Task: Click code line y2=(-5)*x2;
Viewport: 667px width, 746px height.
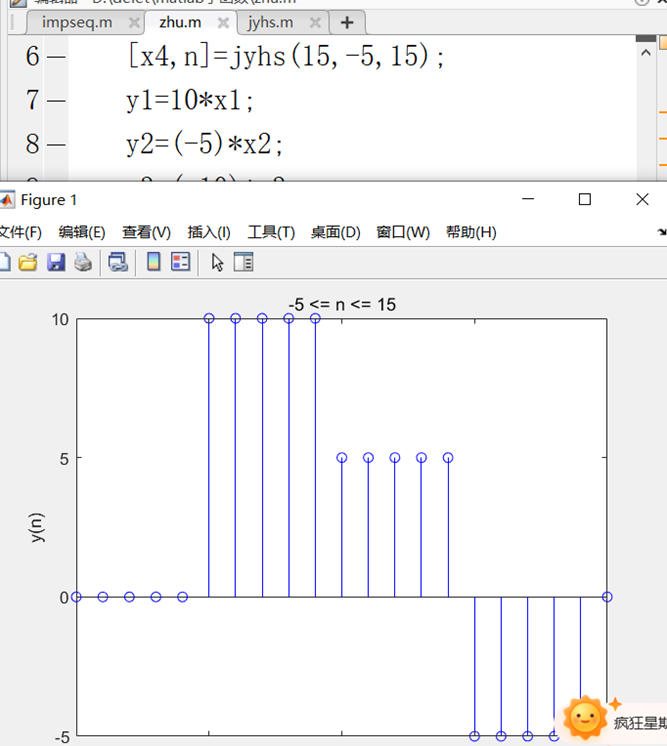Action: tap(204, 144)
